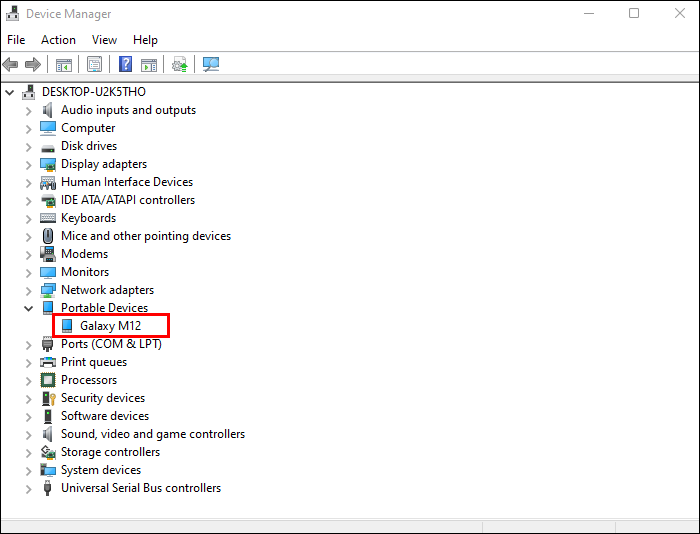Click the Security devices key icon
Viewport: 700px width, 534px height.
click(48, 398)
